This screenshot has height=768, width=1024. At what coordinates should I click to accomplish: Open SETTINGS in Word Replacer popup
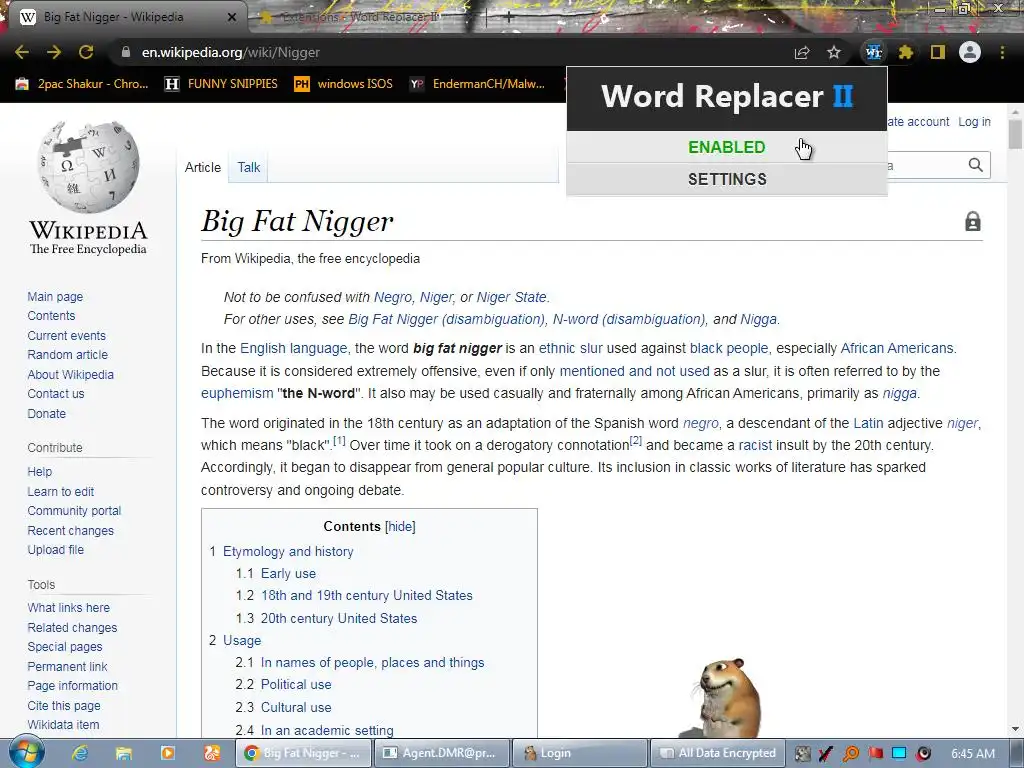click(727, 179)
